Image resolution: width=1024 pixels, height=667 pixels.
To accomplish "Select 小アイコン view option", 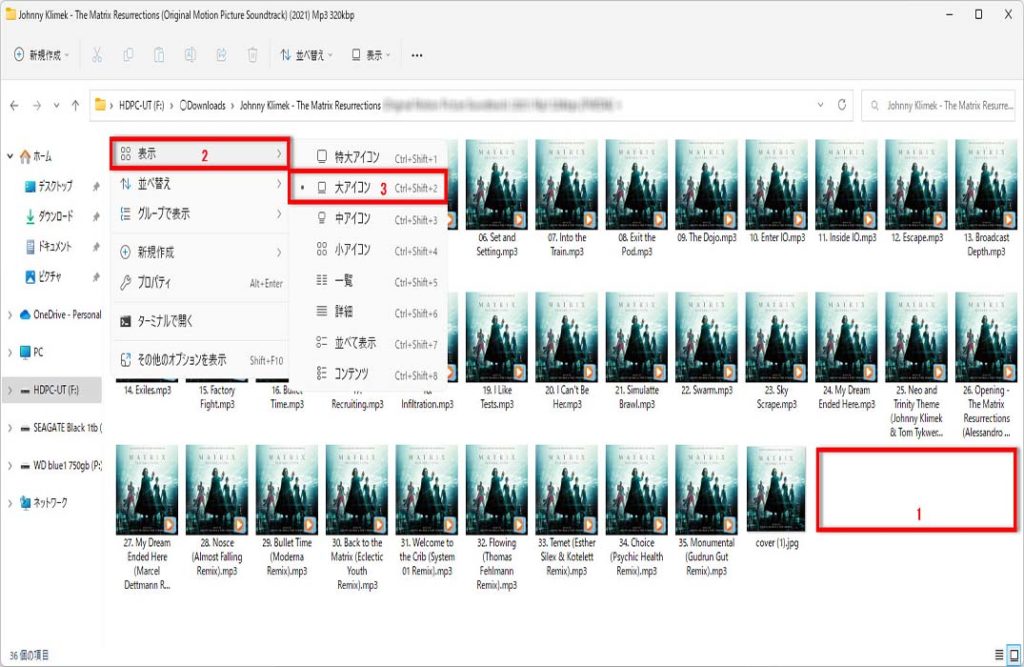I will 352,250.
